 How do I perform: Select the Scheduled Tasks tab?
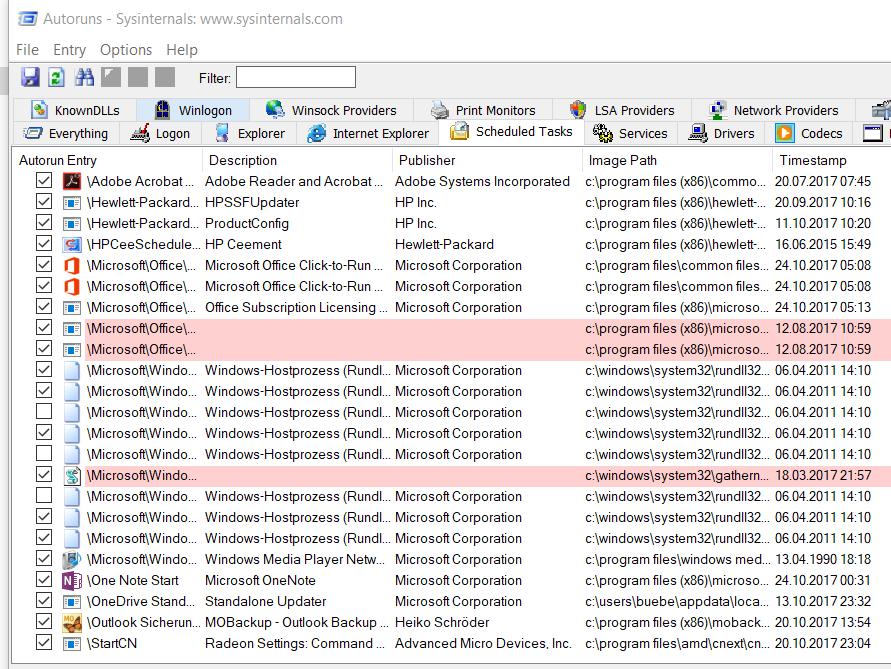511,131
